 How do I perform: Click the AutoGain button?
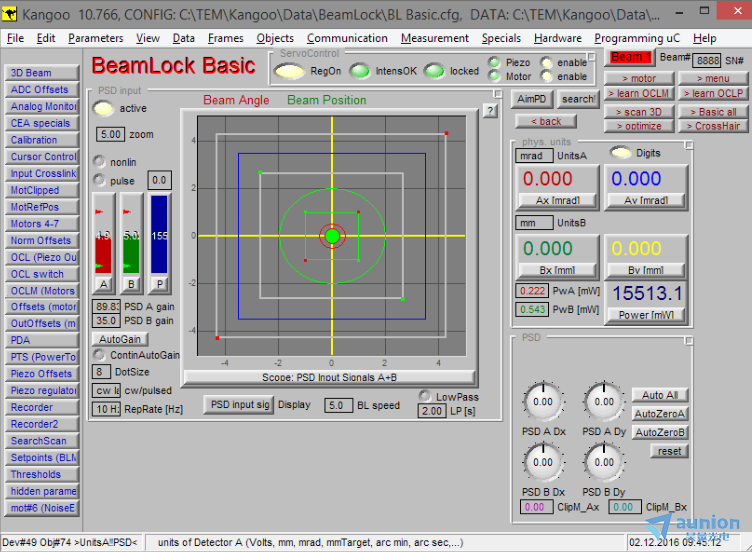(120, 339)
